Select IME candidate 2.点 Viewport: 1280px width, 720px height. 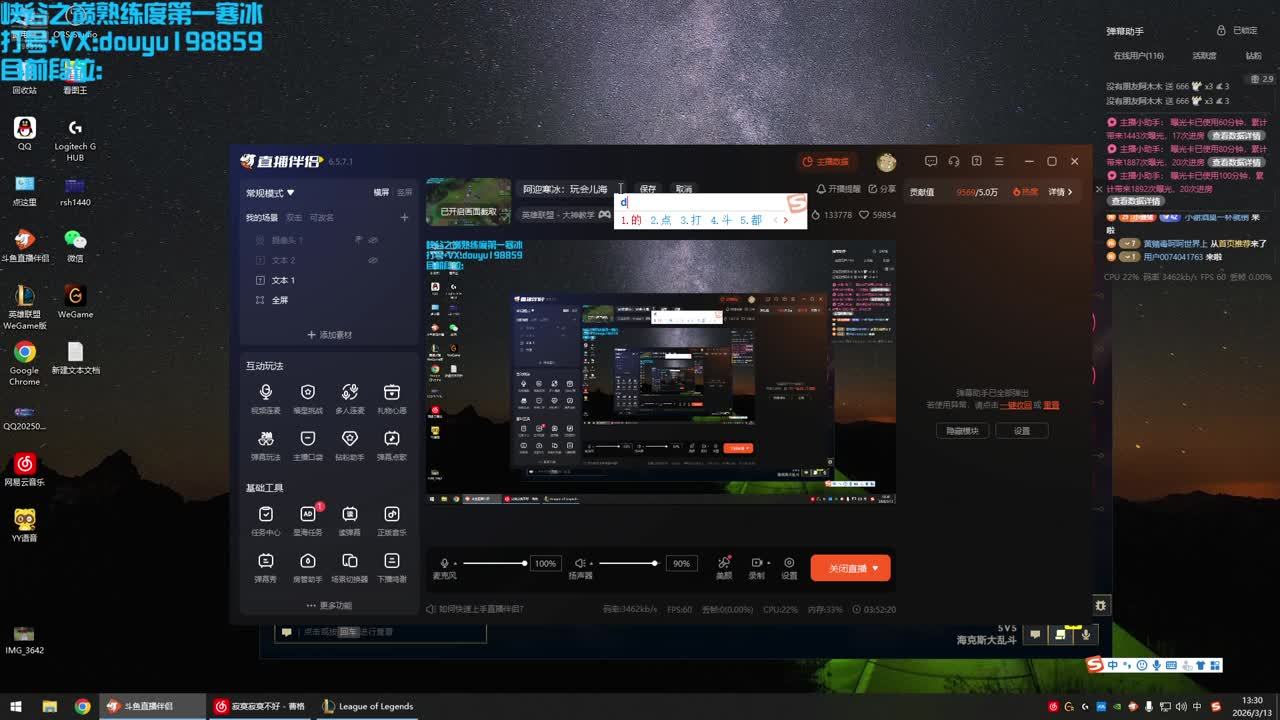(x=660, y=220)
